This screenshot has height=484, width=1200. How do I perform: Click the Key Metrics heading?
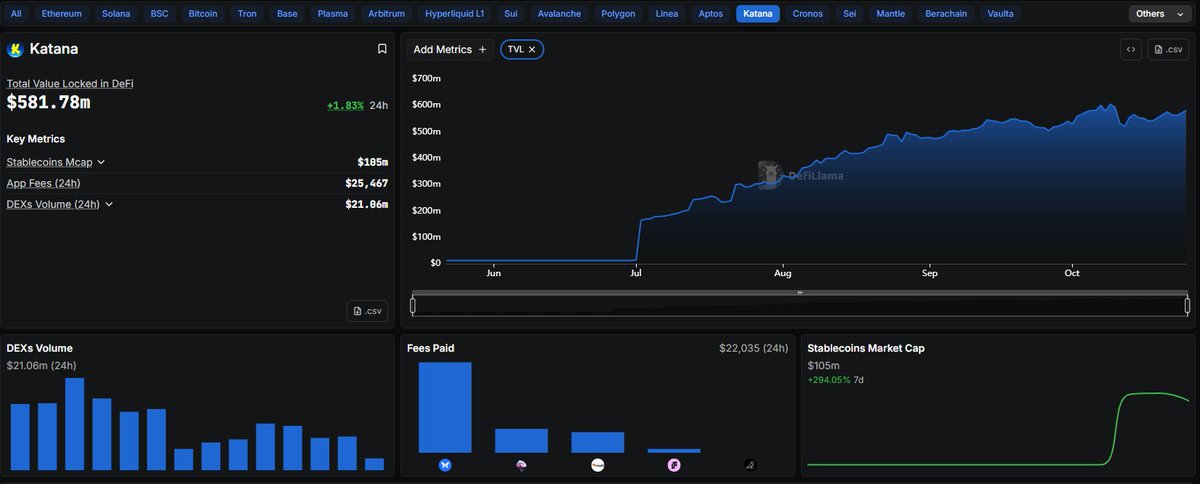click(36, 139)
